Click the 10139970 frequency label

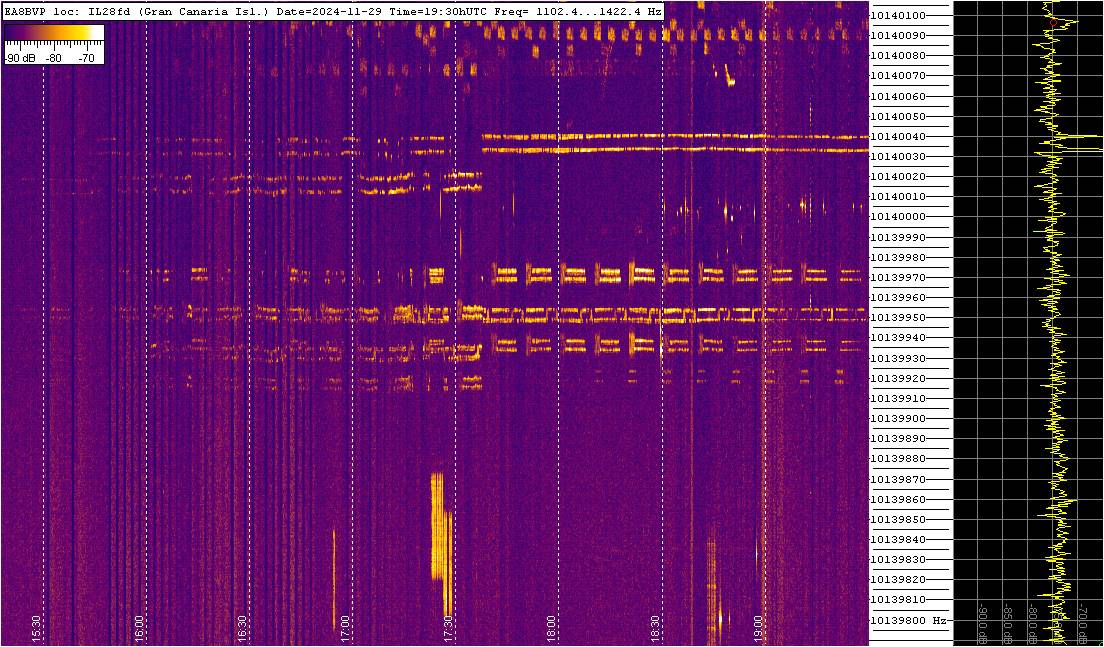pos(898,277)
